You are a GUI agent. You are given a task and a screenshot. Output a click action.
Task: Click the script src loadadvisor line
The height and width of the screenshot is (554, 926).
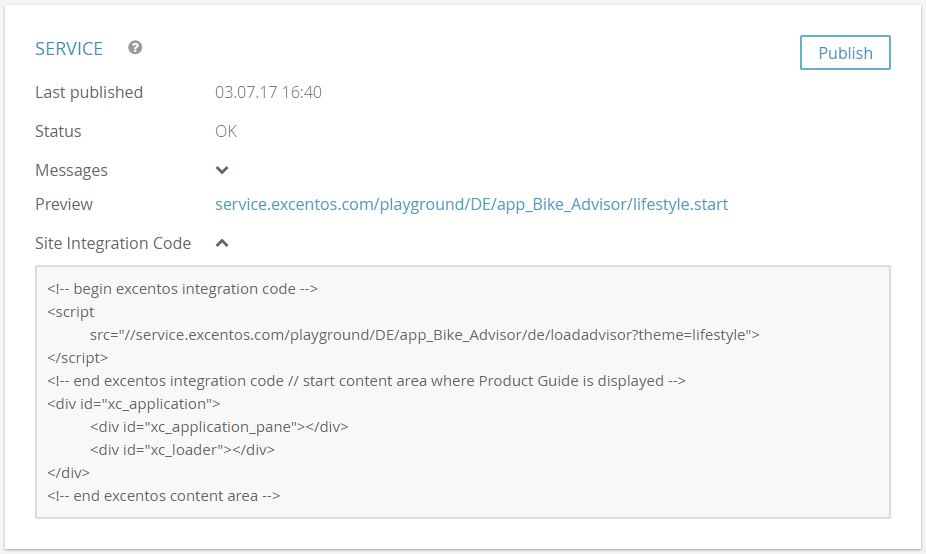coord(425,335)
